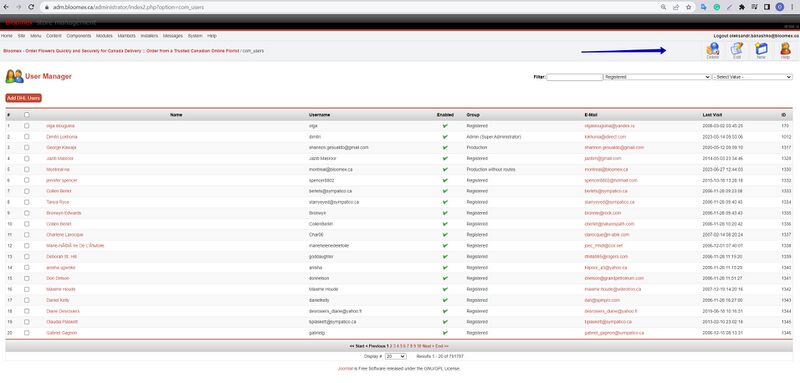
Task: Open Bloomex site breadcrumb link
Action: 121,51
